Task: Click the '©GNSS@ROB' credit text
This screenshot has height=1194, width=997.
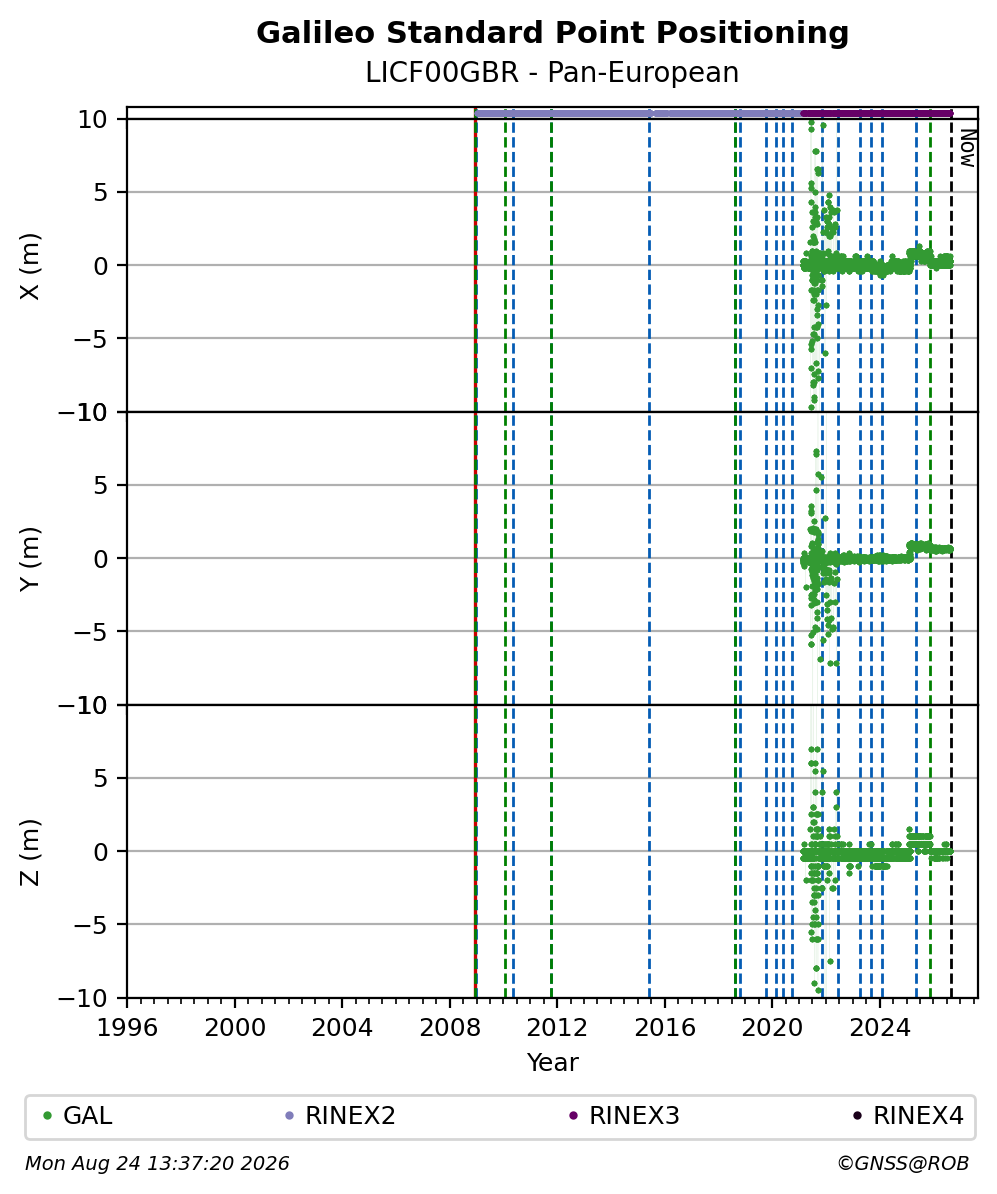Action: click(903, 1164)
